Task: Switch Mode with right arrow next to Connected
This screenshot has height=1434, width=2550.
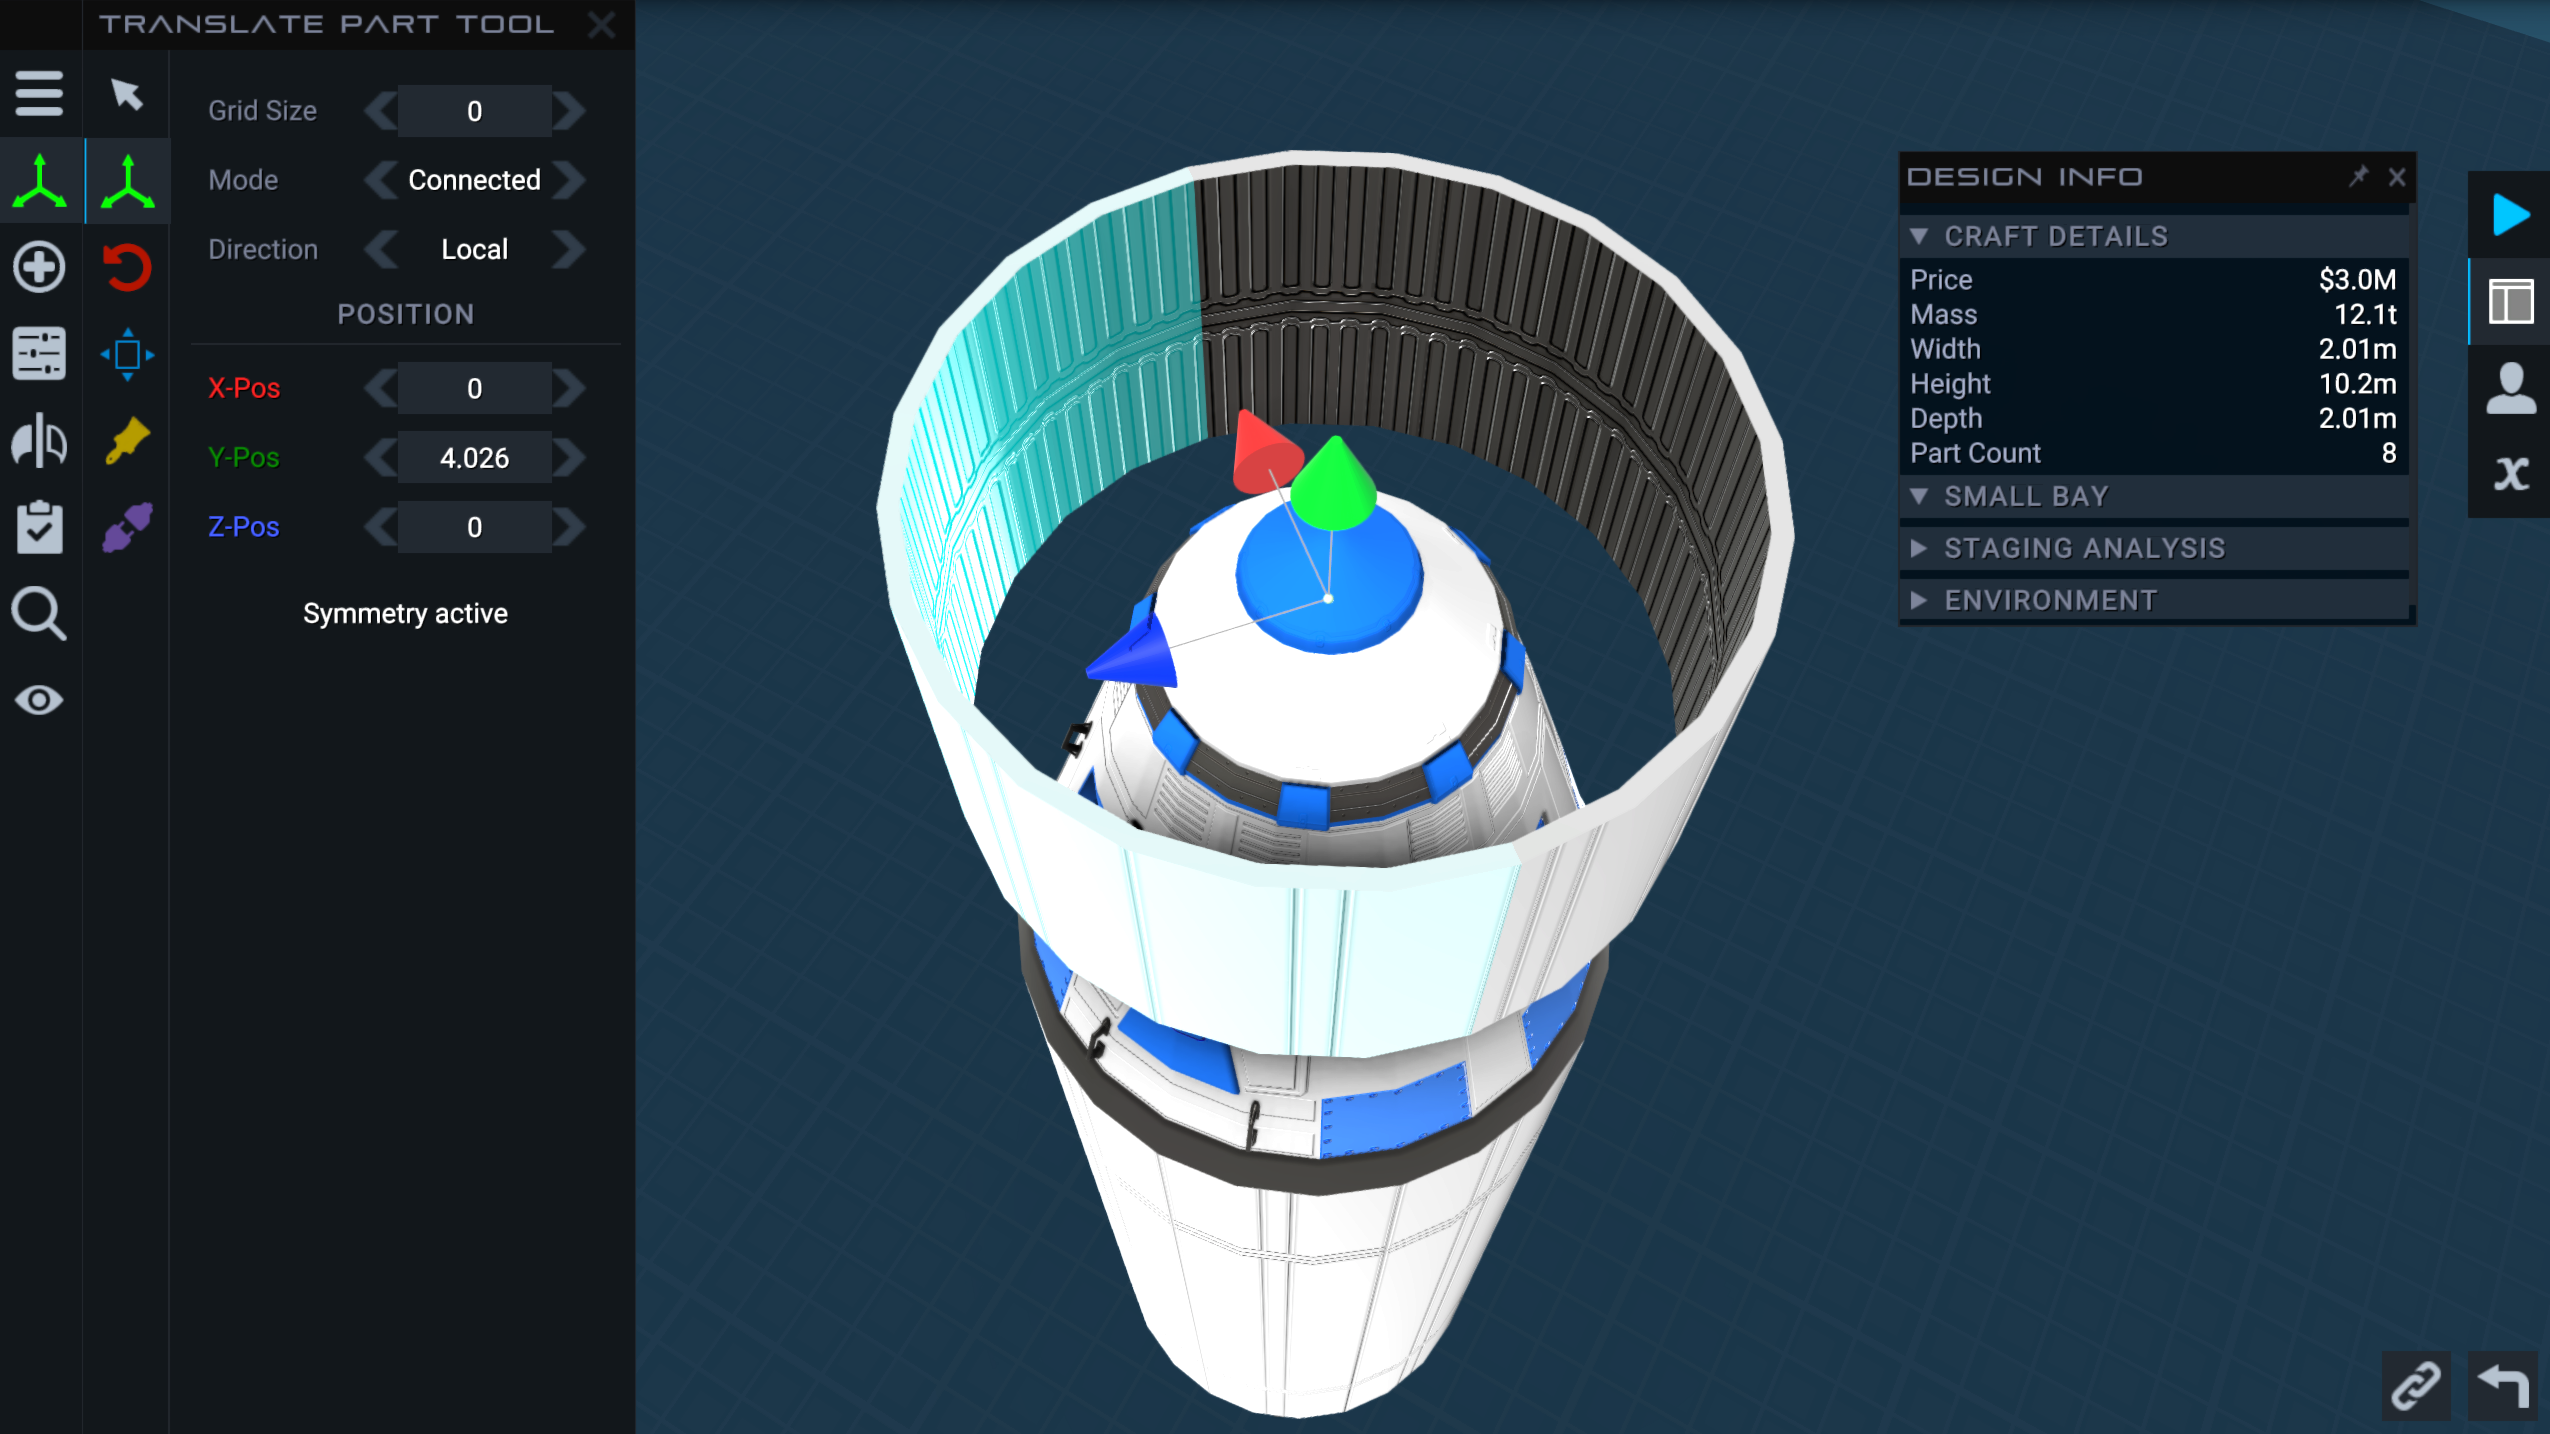Action: coord(569,180)
